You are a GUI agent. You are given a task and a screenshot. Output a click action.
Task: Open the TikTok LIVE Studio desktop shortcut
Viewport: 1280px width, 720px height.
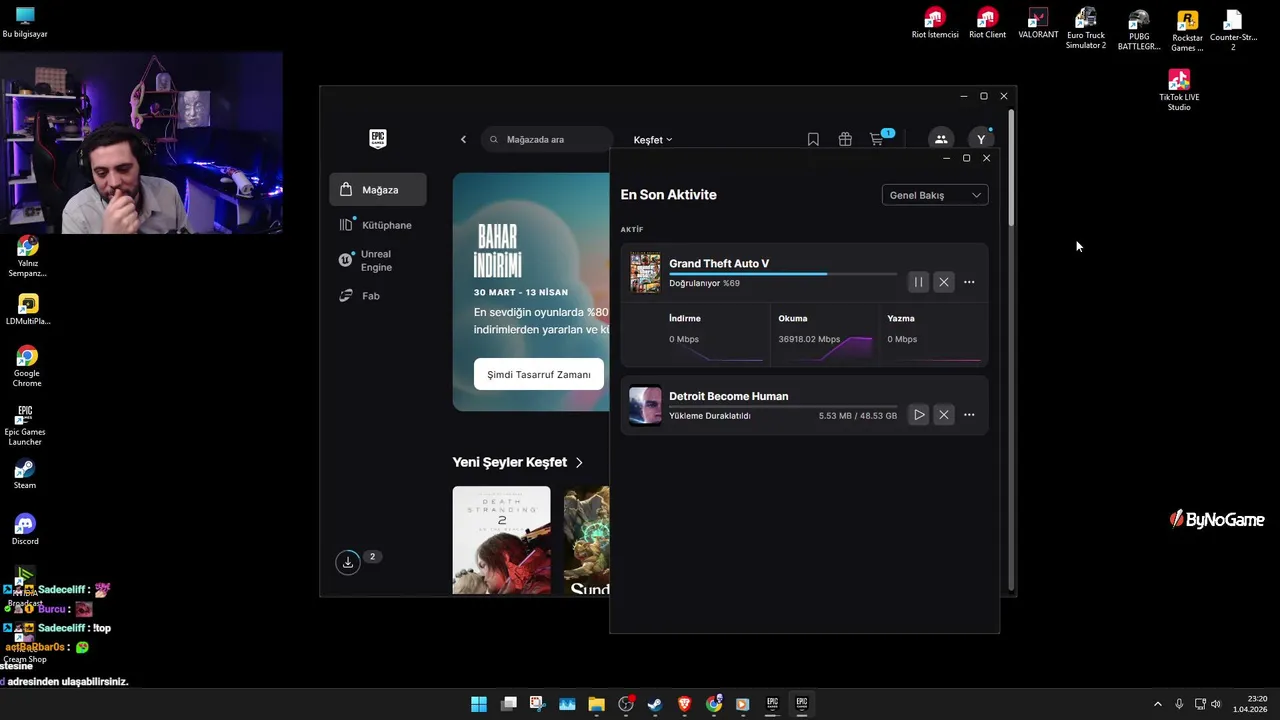click(x=1179, y=90)
